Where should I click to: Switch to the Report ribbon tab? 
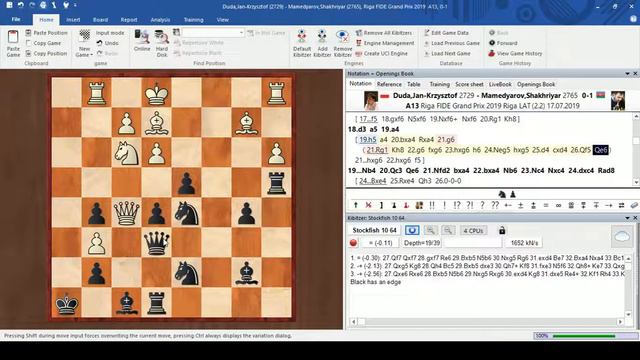[129, 20]
